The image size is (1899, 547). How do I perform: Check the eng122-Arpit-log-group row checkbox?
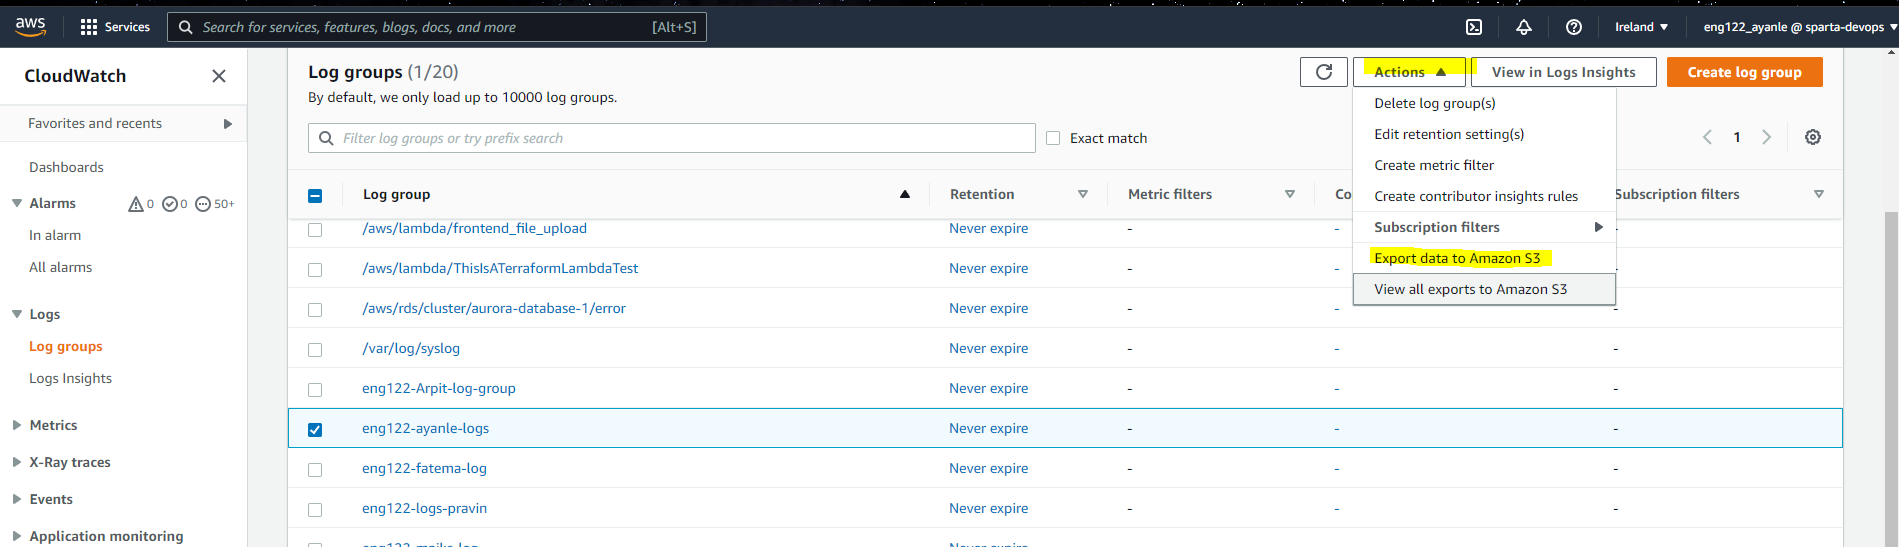[315, 390]
